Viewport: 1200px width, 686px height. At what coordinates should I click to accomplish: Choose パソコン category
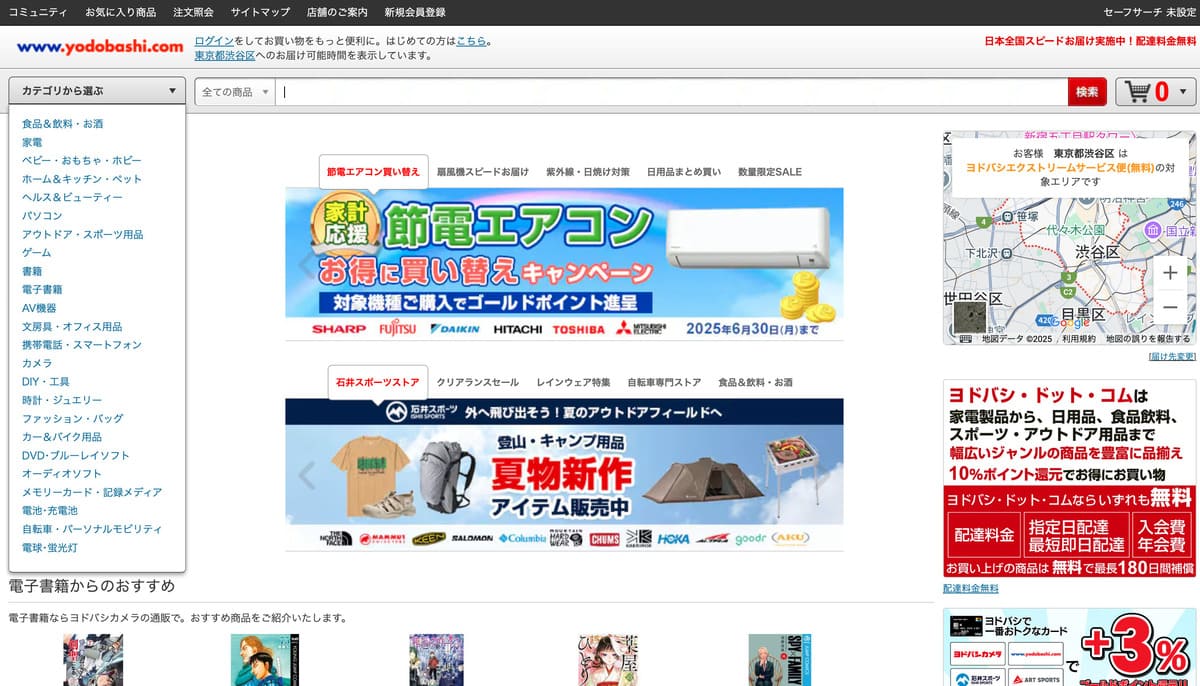[42, 216]
